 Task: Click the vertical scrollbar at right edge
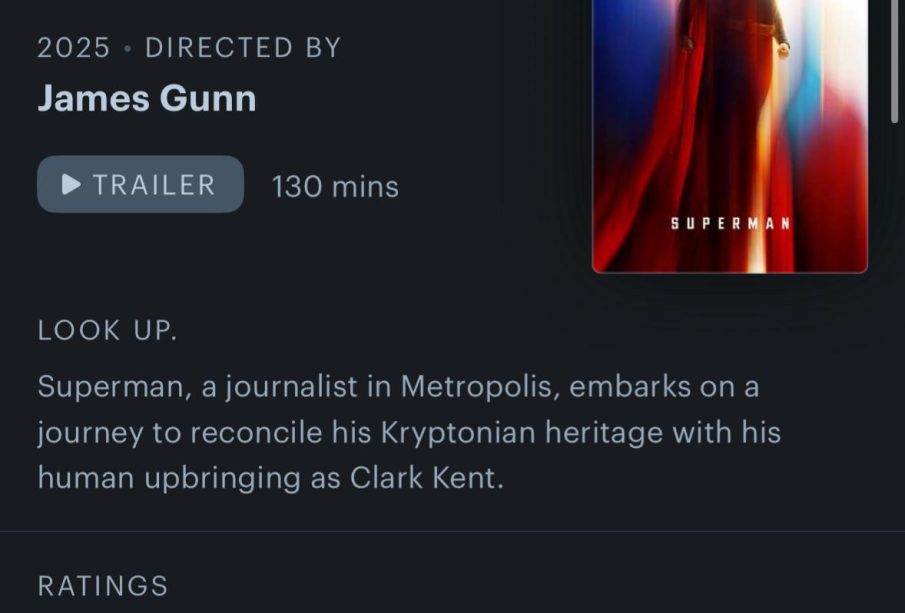coord(895,61)
